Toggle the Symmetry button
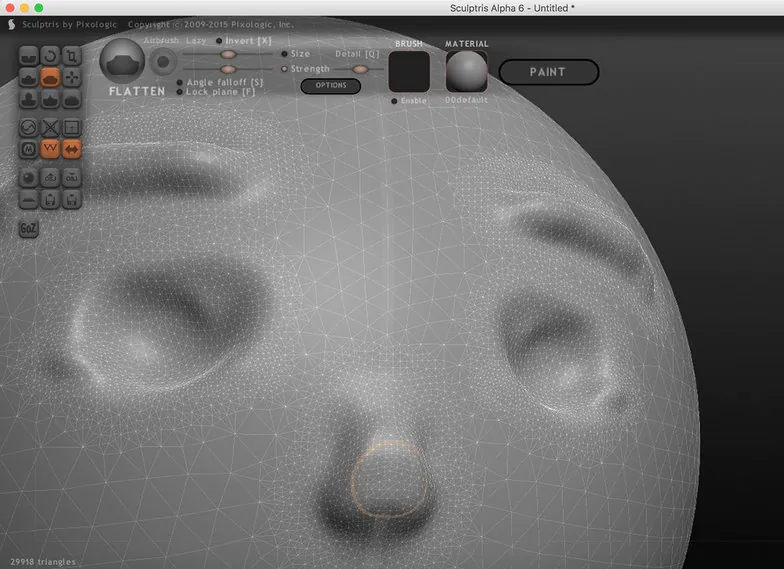Image resolution: width=784 pixels, height=569 pixels. pos(72,150)
